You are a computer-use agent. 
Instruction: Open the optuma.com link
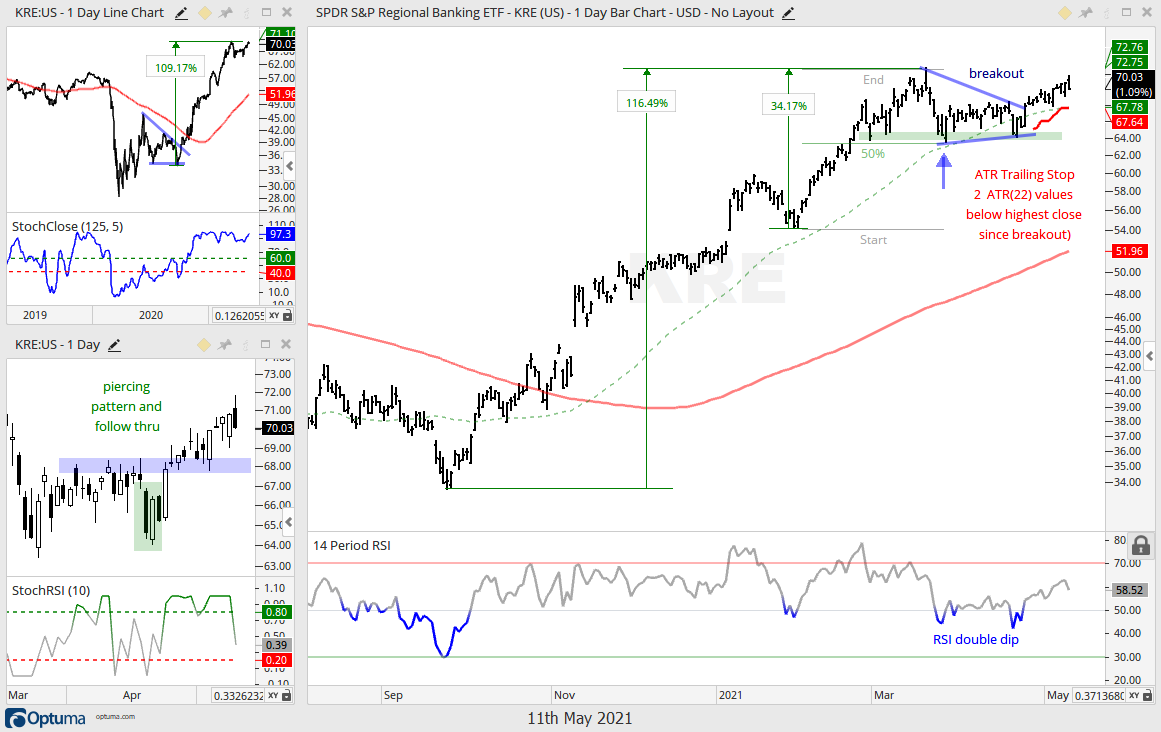coord(116,716)
